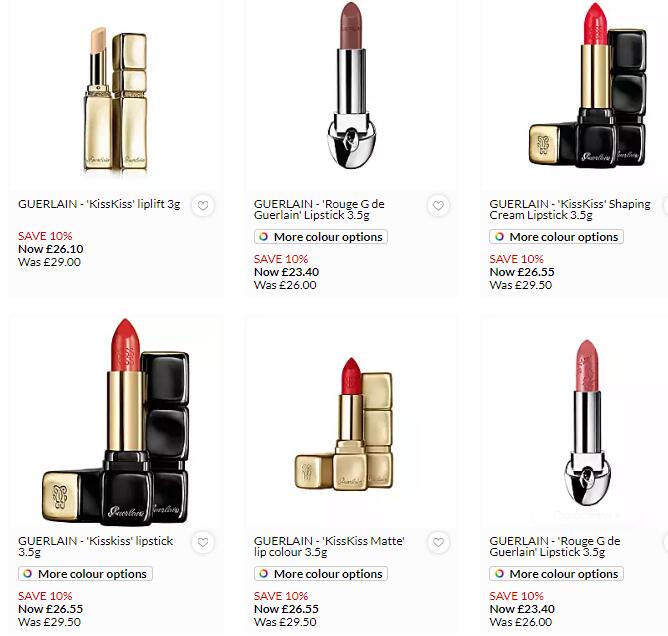Open 'KissKiss' Shaping Cream Lipstick 3.5g title link
Image resolution: width=668 pixels, height=636 pixels.
point(570,210)
